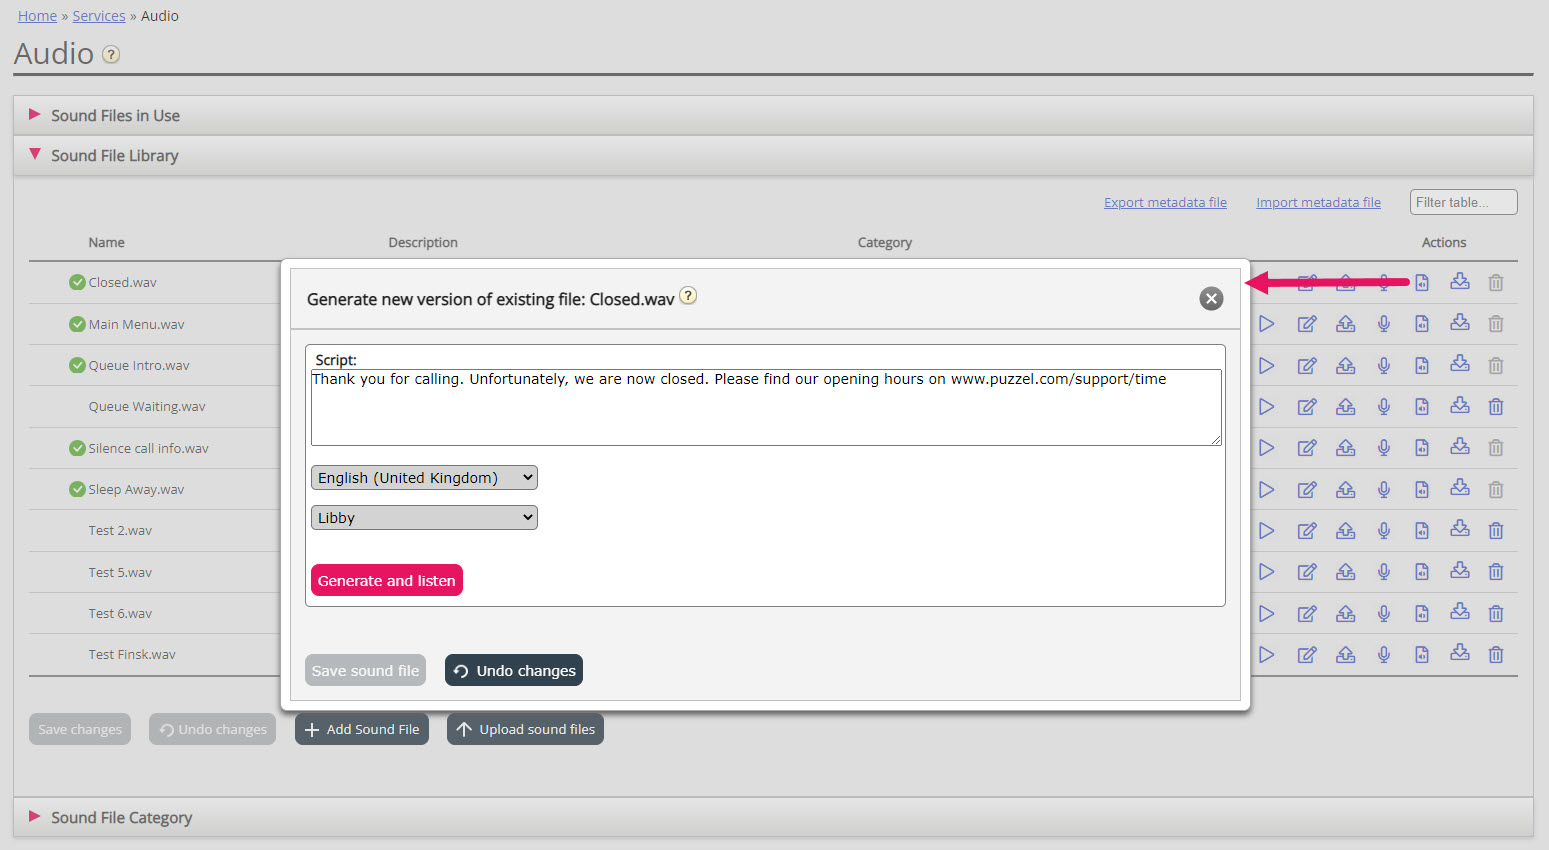Open text-to-speech file icon for Sleep Away.wav
The width and height of the screenshot is (1549, 850).
click(x=1422, y=490)
